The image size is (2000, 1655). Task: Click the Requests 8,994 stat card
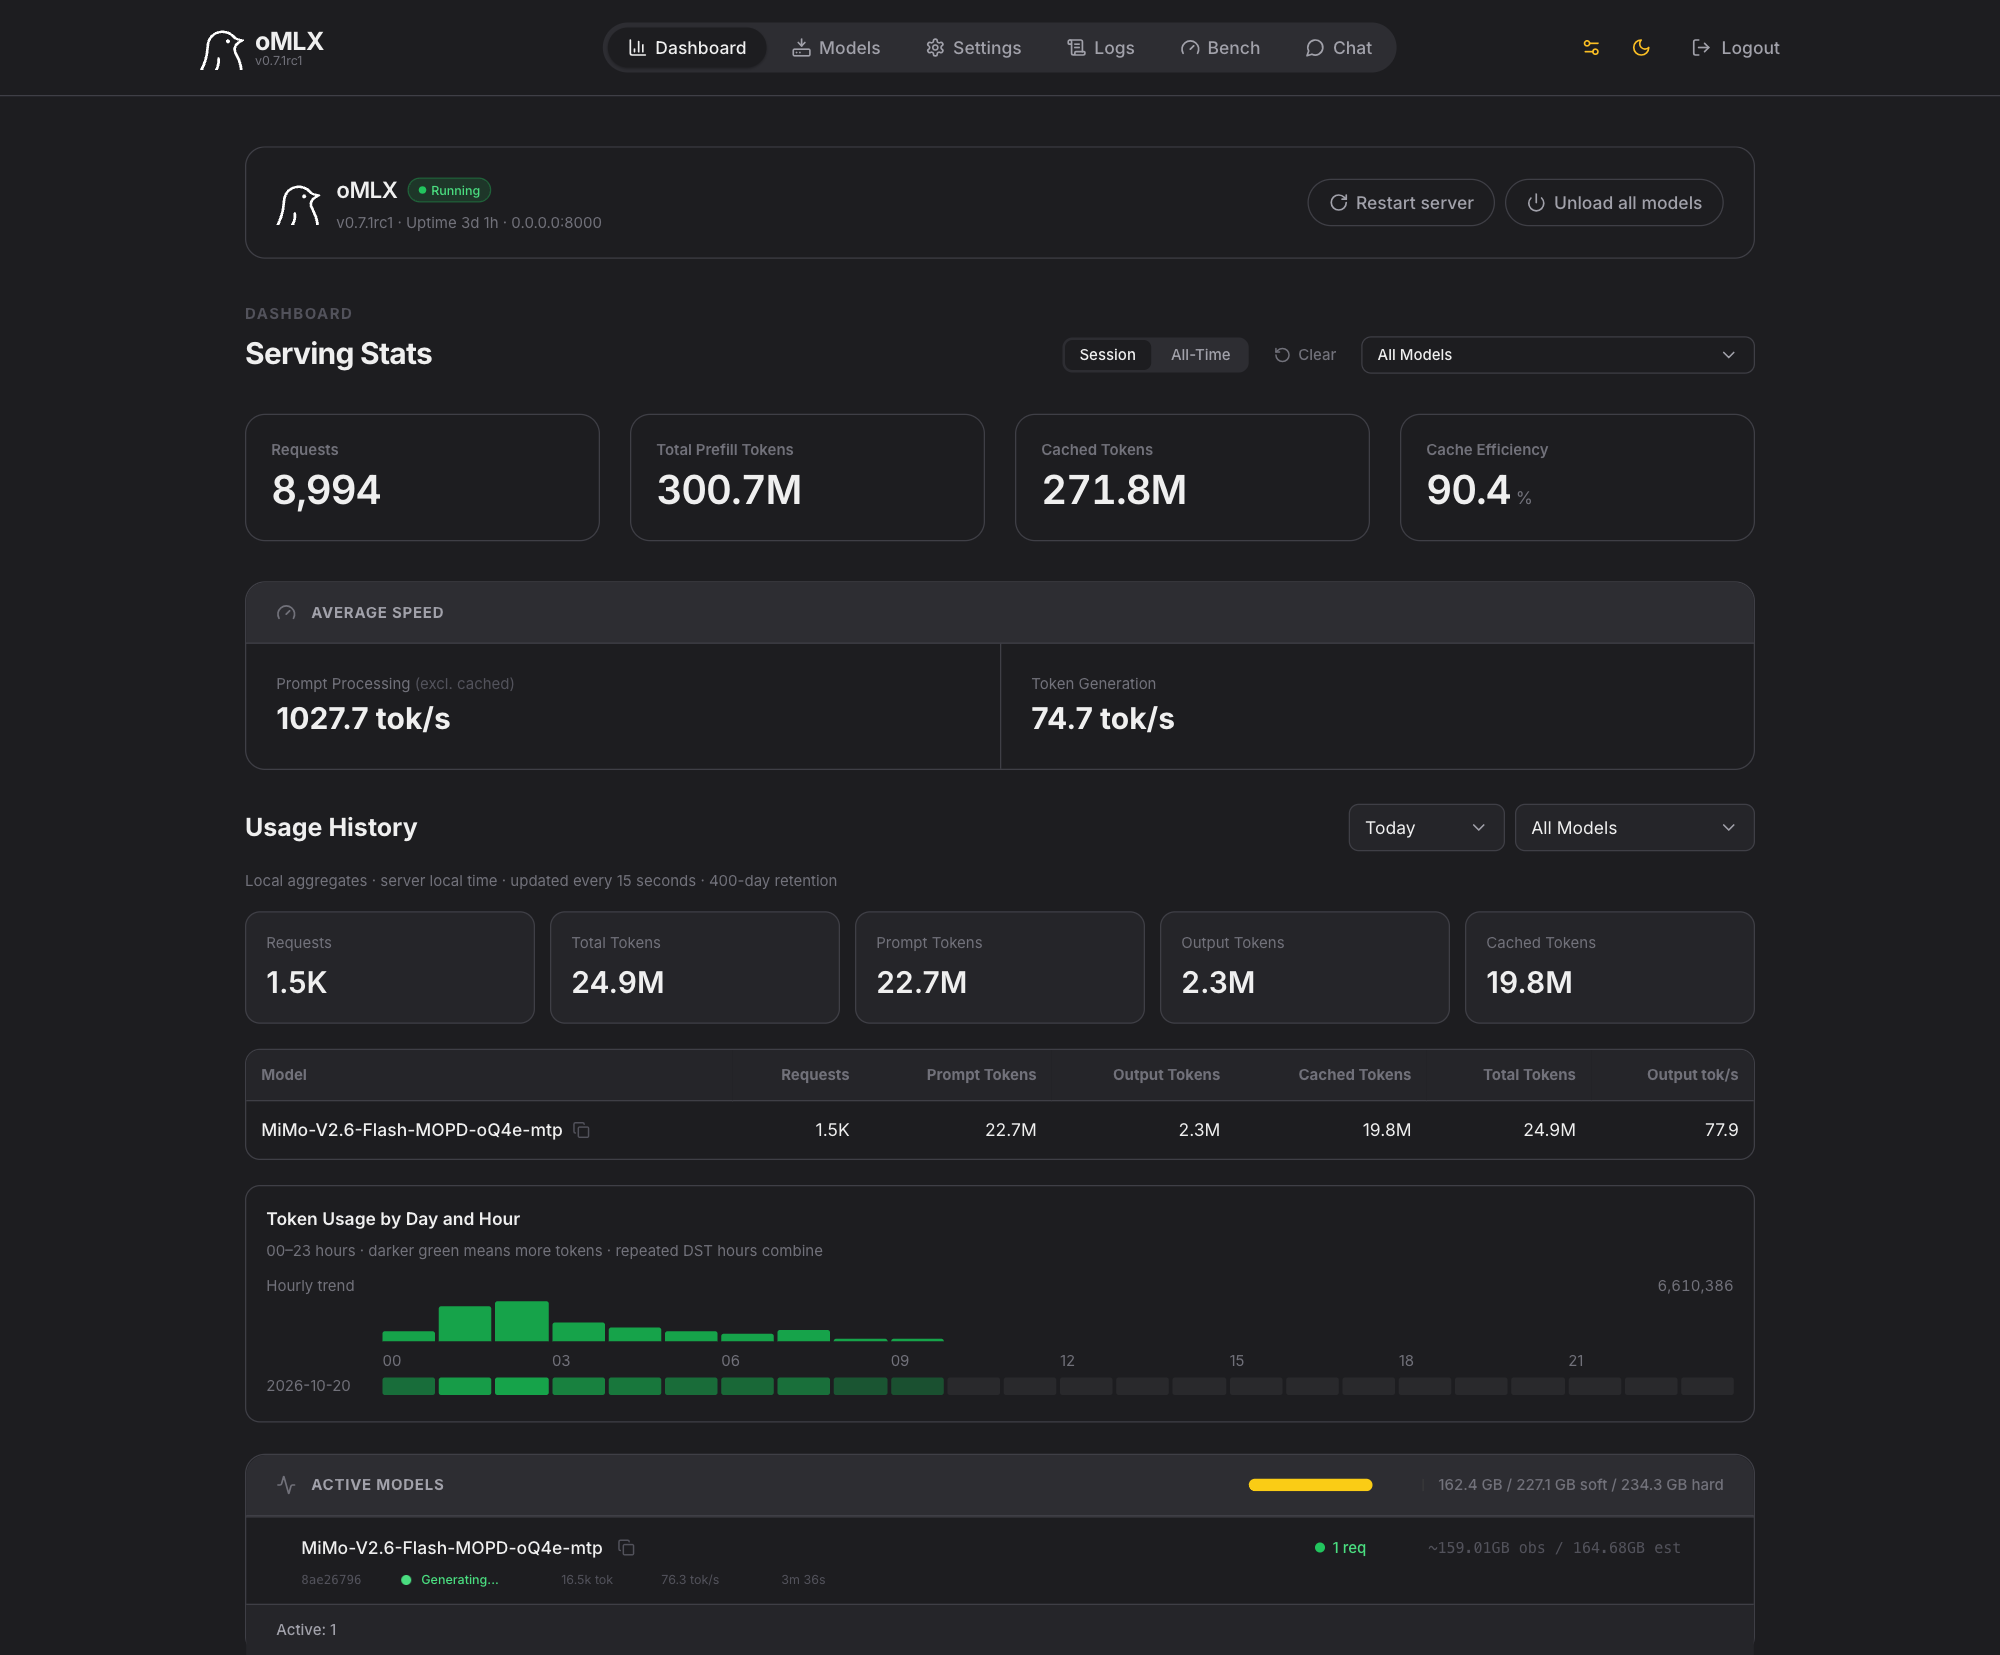click(422, 478)
